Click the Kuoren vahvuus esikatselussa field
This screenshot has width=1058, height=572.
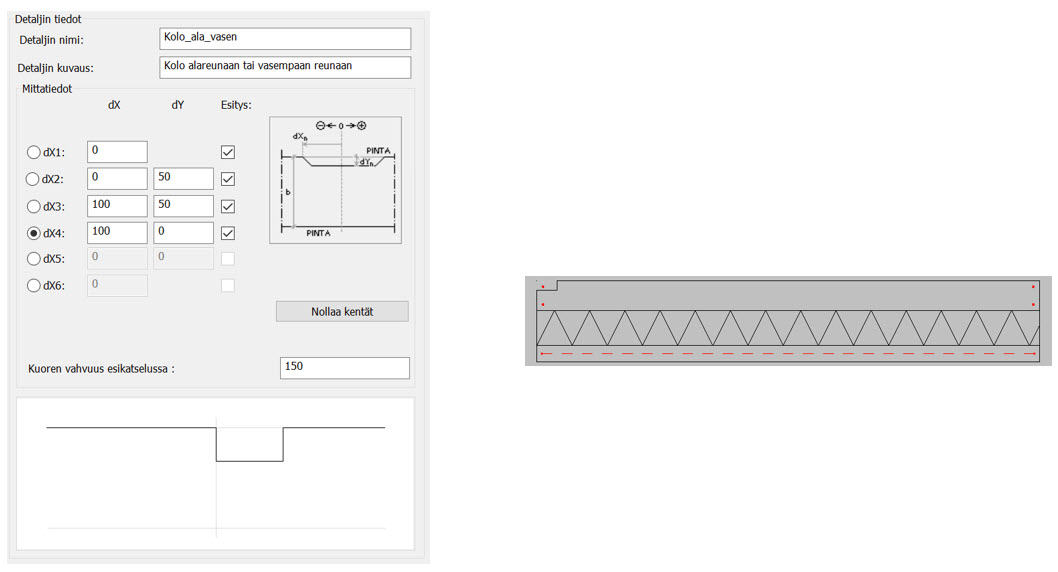345,367
